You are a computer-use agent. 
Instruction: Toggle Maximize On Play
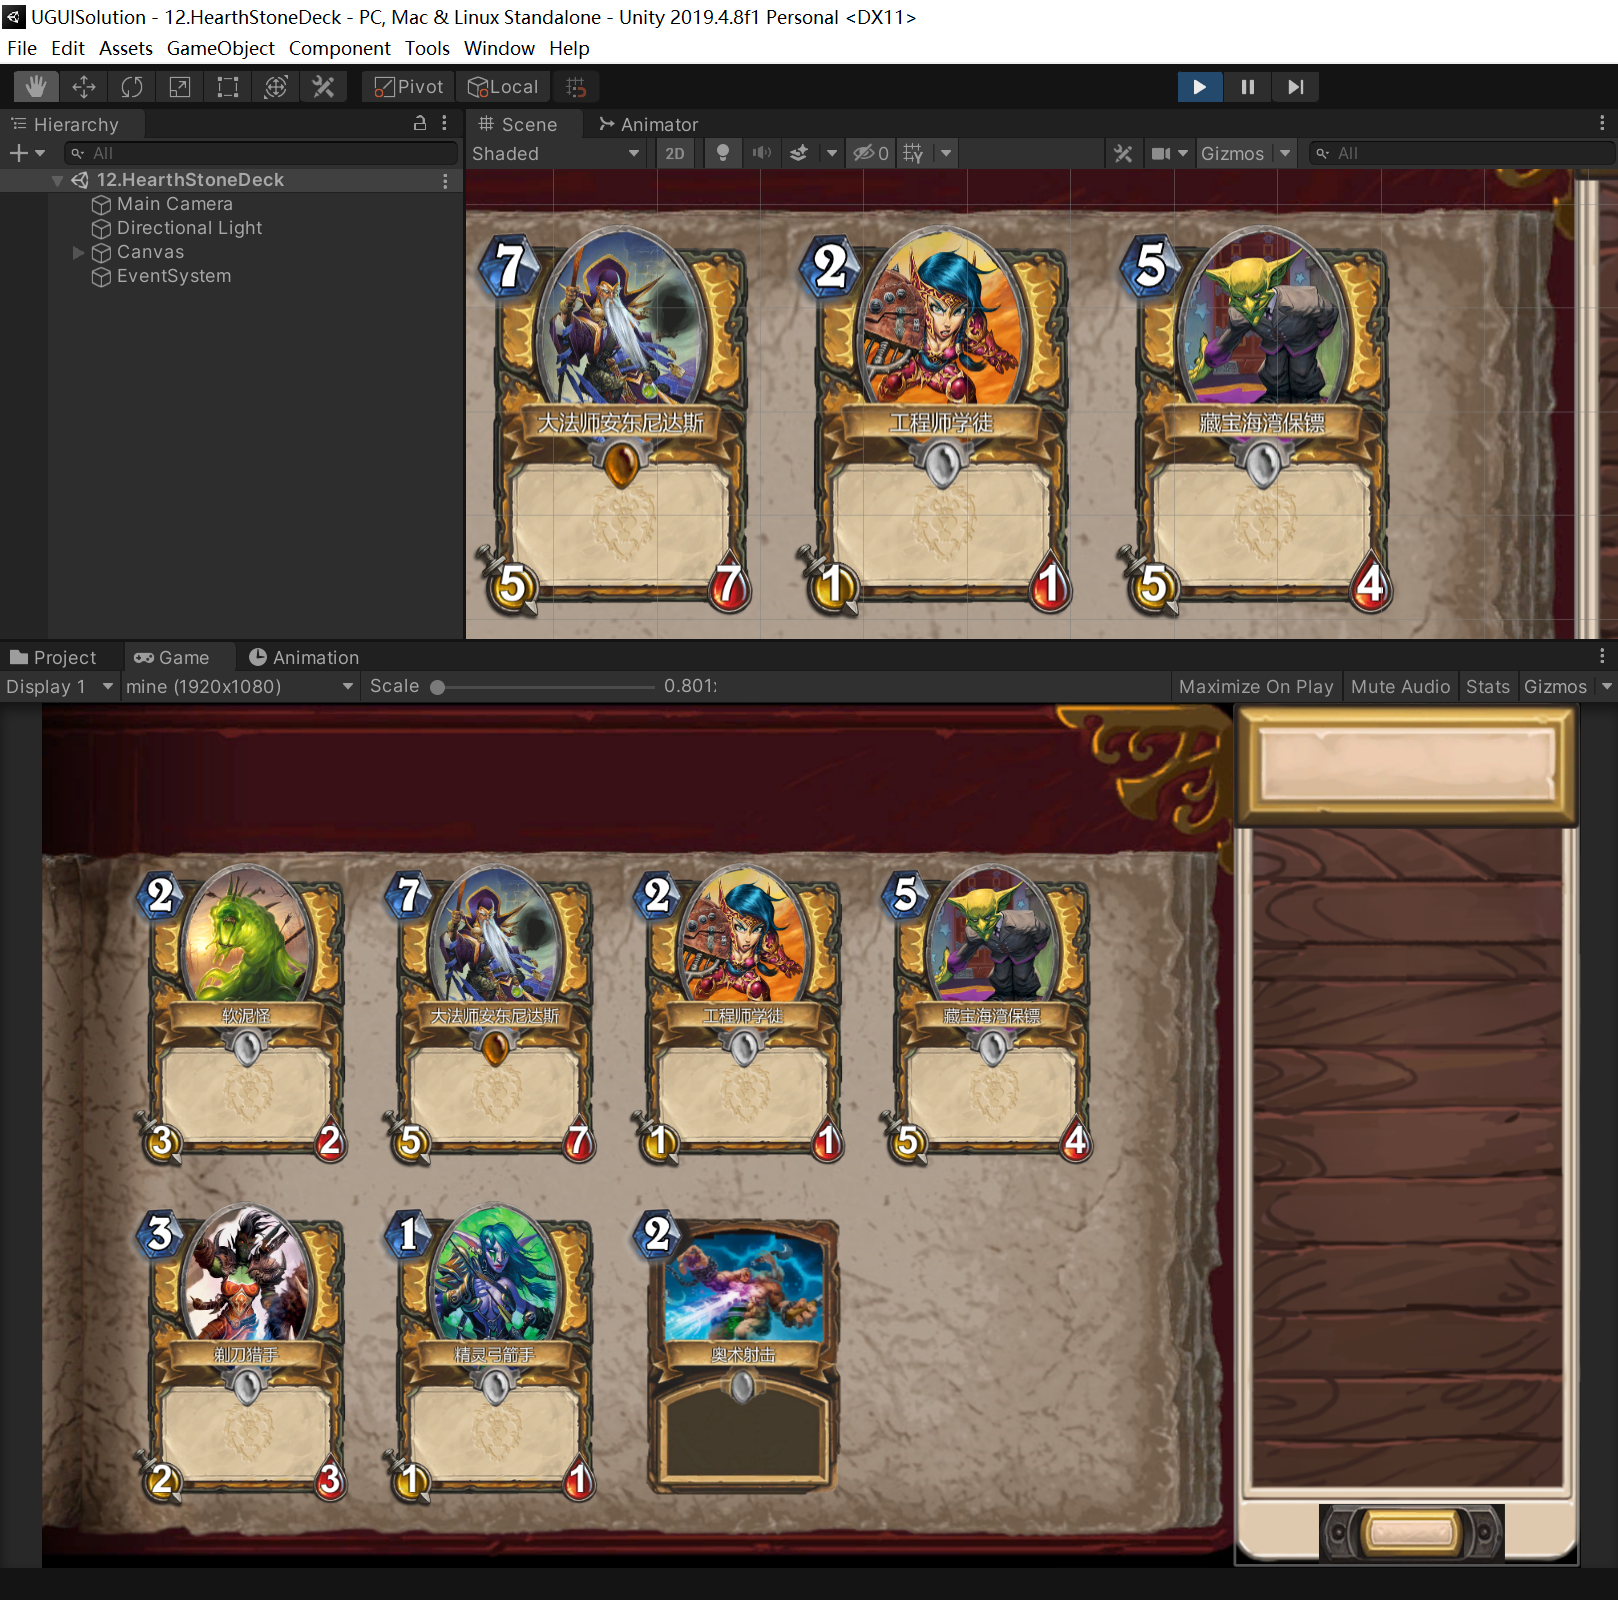(1256, 686)
